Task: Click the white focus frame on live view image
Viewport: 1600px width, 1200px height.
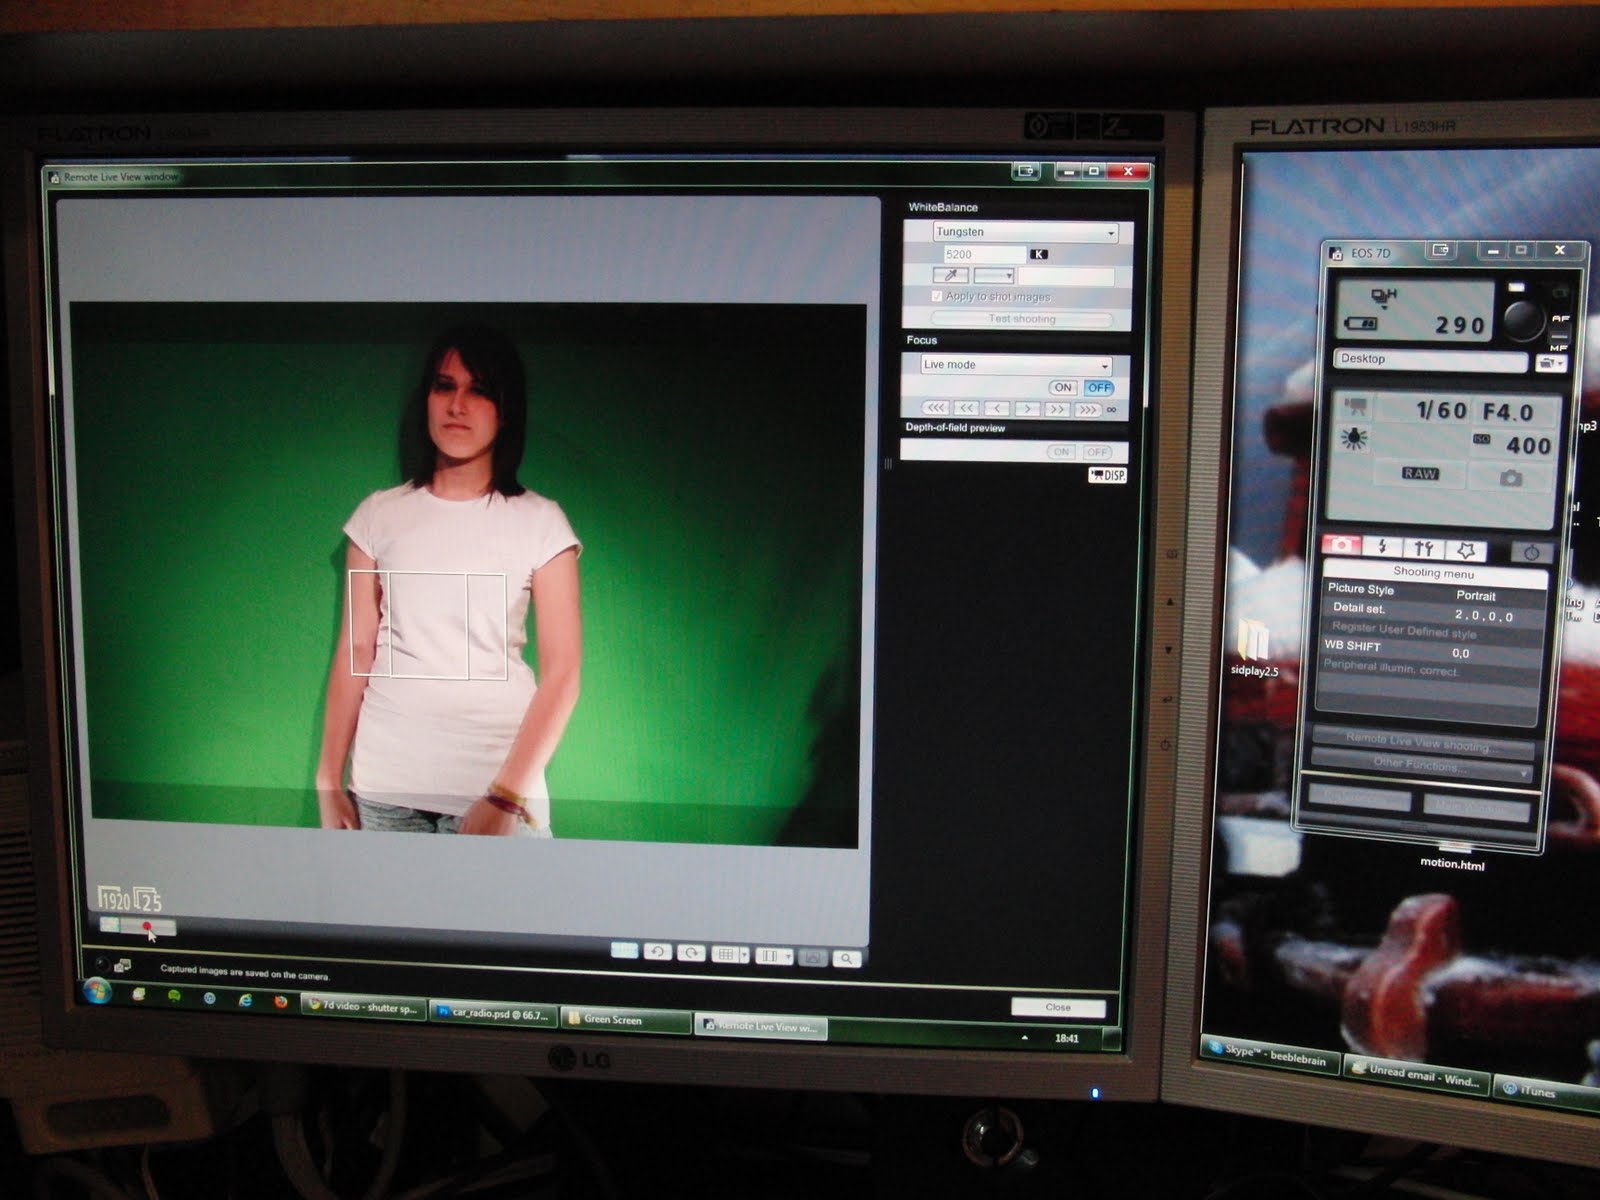Action: click(428, 625)
